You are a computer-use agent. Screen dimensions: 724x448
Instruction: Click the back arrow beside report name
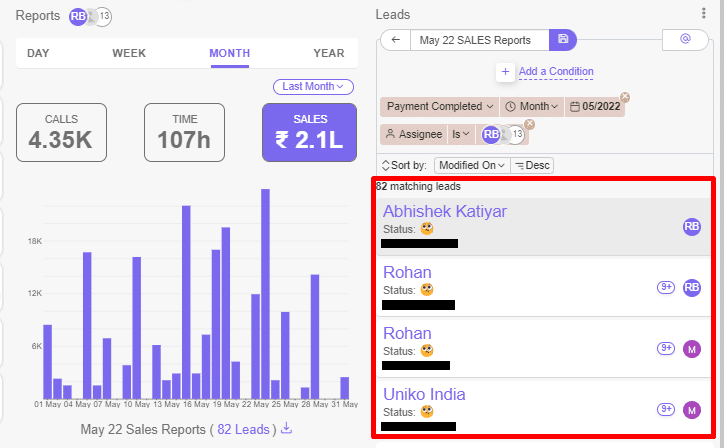click(x=396, y=40)
